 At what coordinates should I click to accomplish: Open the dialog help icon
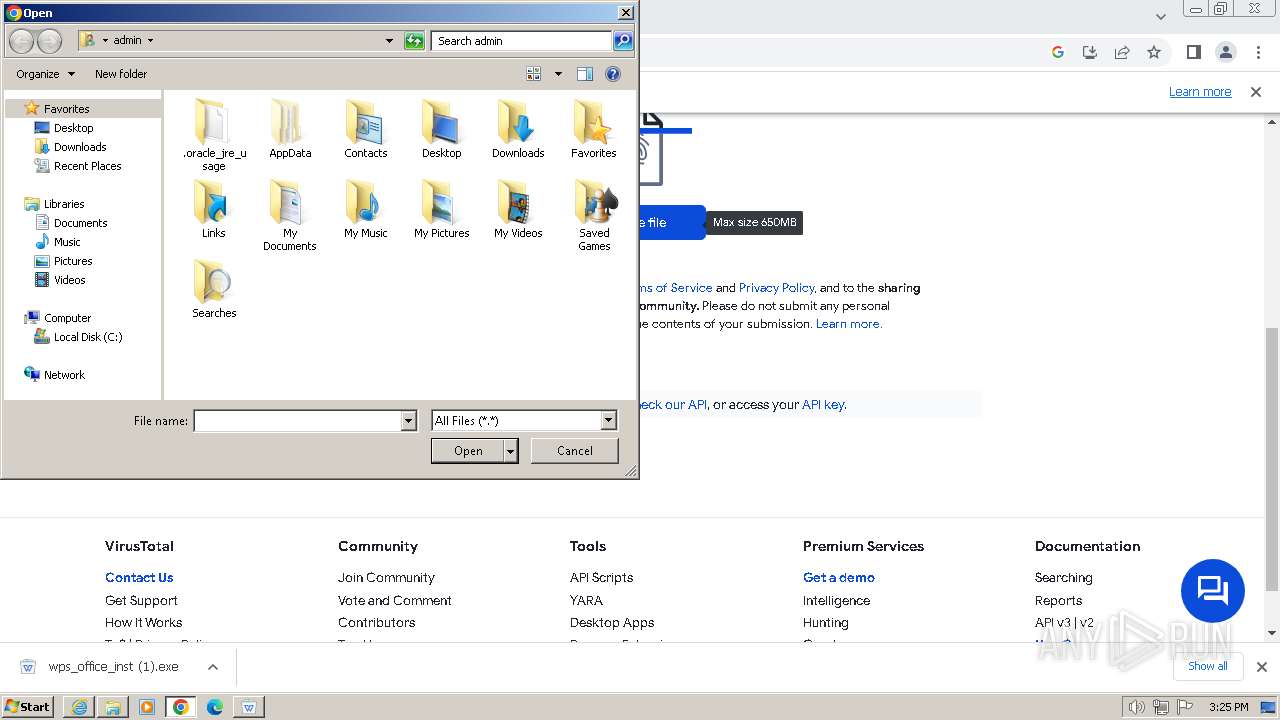(613, 74)
